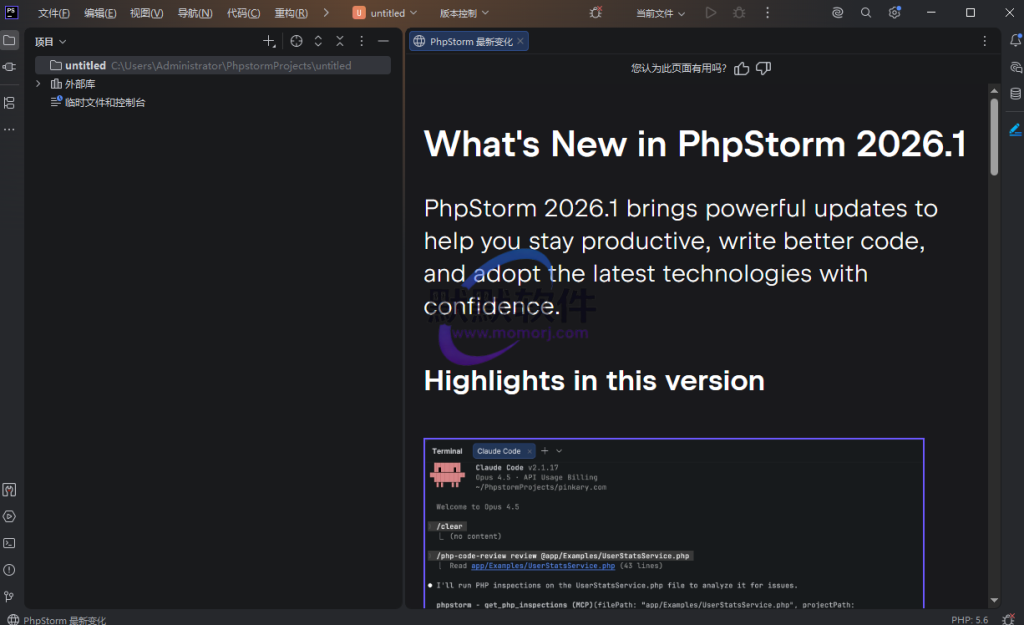Open the untitled project selector dropdown
Image resolution: width=1024 pixels, height=625 pixels.
(385, 13)
